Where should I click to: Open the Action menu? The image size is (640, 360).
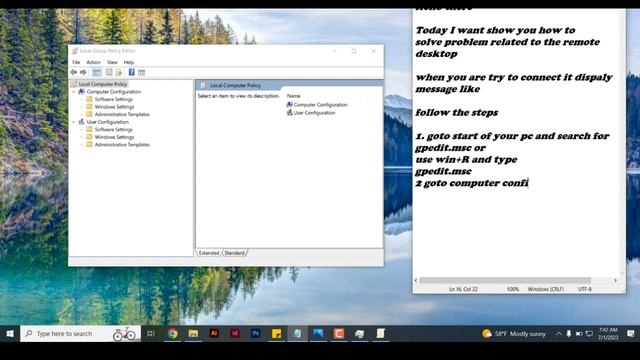click(x=93, y=62)
